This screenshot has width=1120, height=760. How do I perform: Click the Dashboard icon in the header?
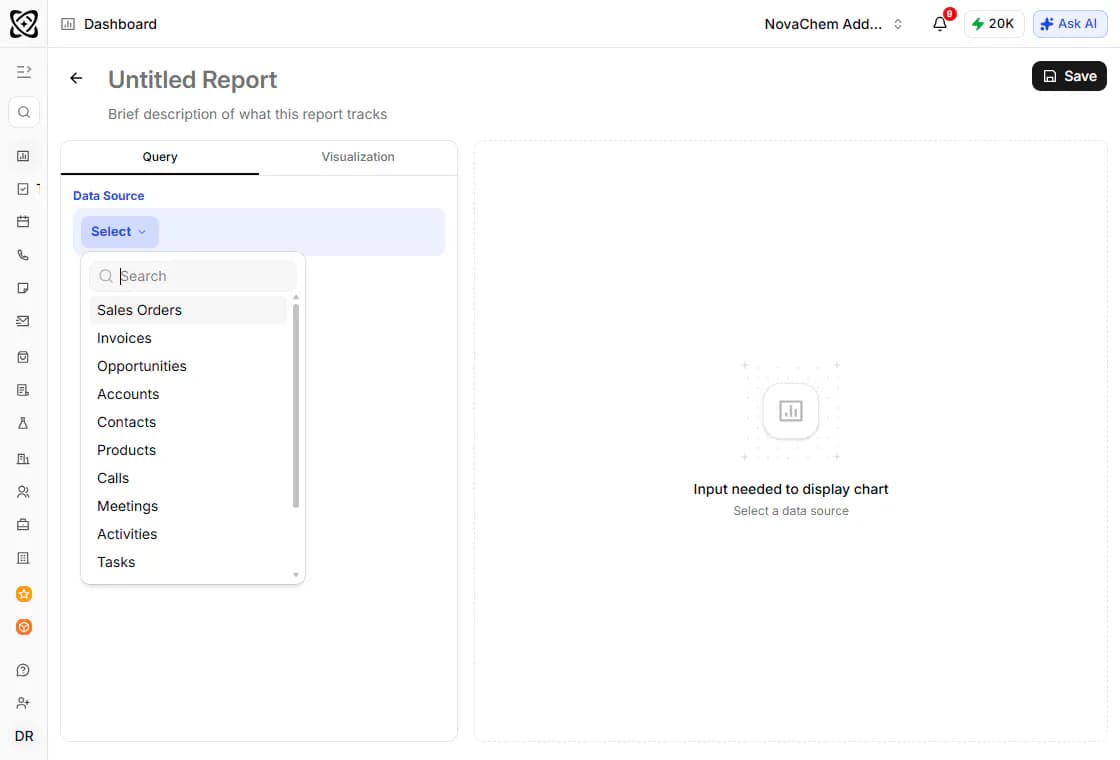(x=68, y=24)
